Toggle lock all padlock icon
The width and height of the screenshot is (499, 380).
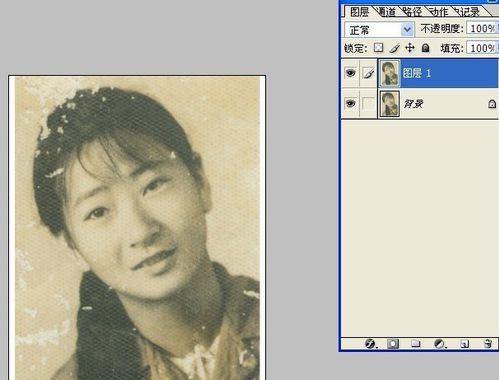point(425,48)
